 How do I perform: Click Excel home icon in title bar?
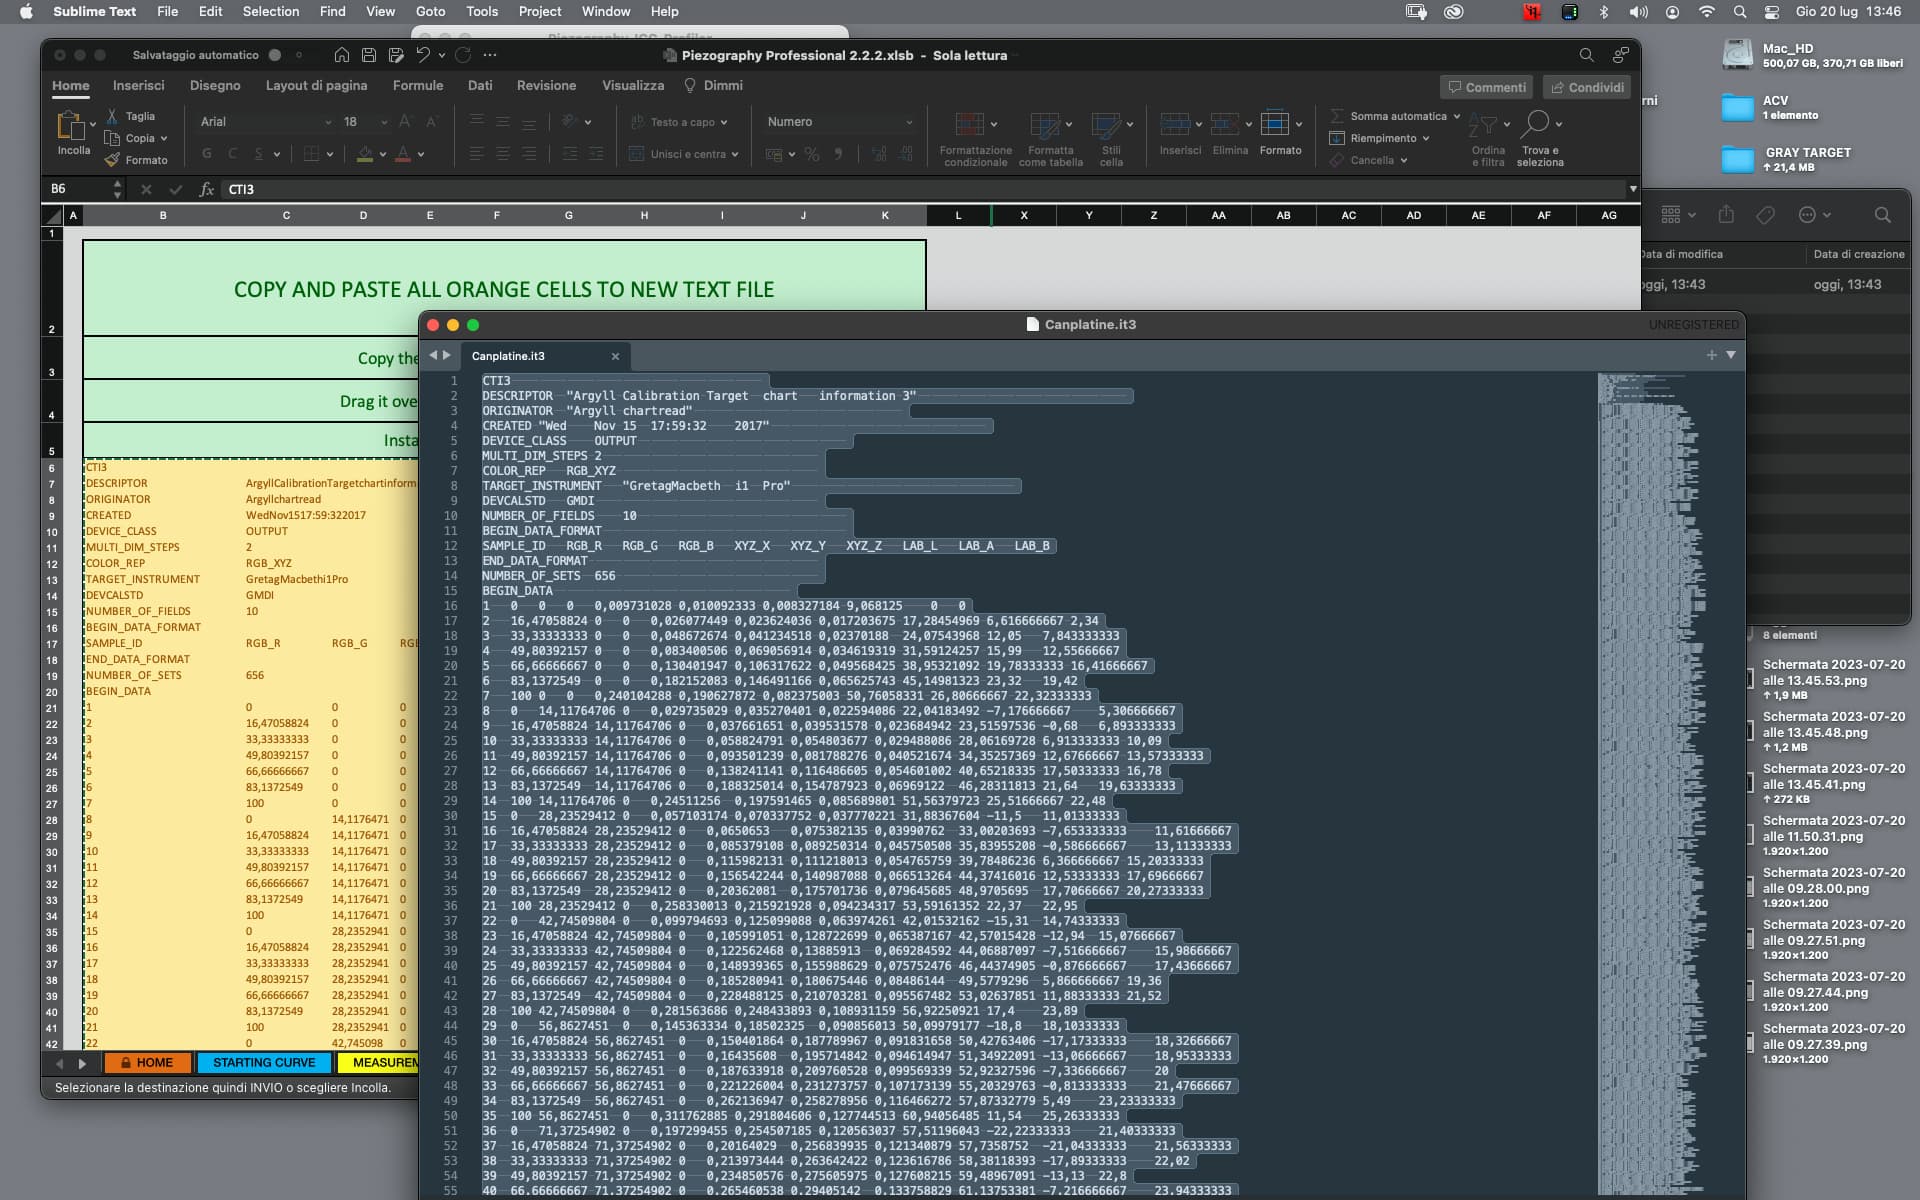click(342, 55)
